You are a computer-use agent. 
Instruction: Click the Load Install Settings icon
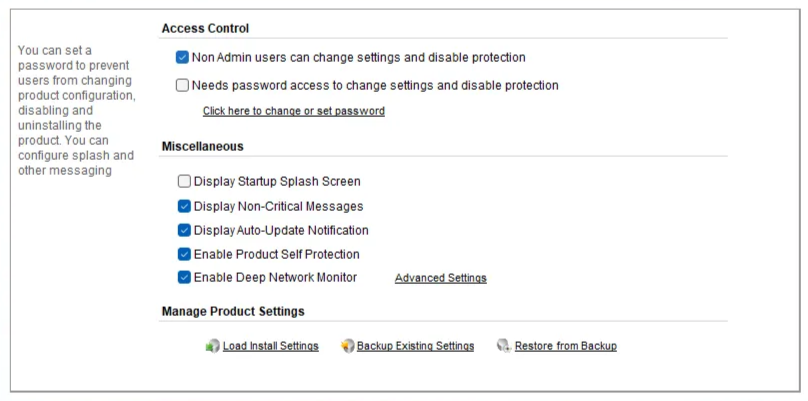click(212, 346)
